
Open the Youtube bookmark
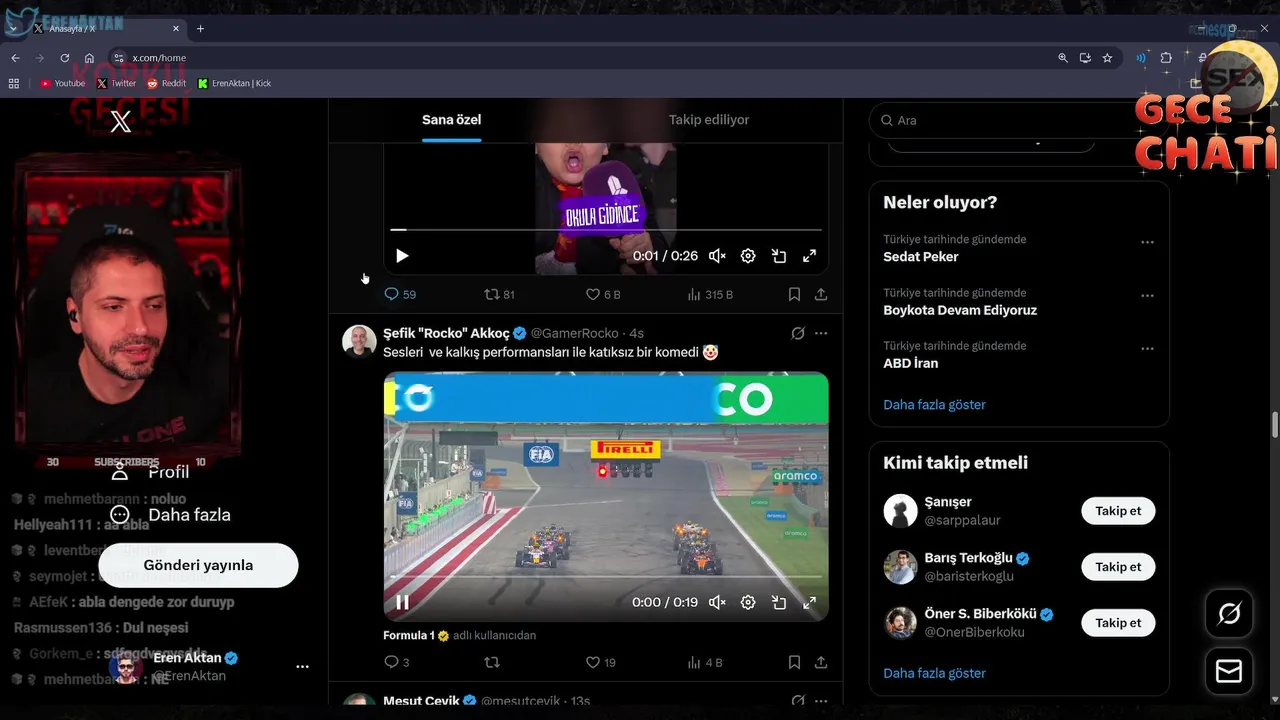click(x=62, y=84)
